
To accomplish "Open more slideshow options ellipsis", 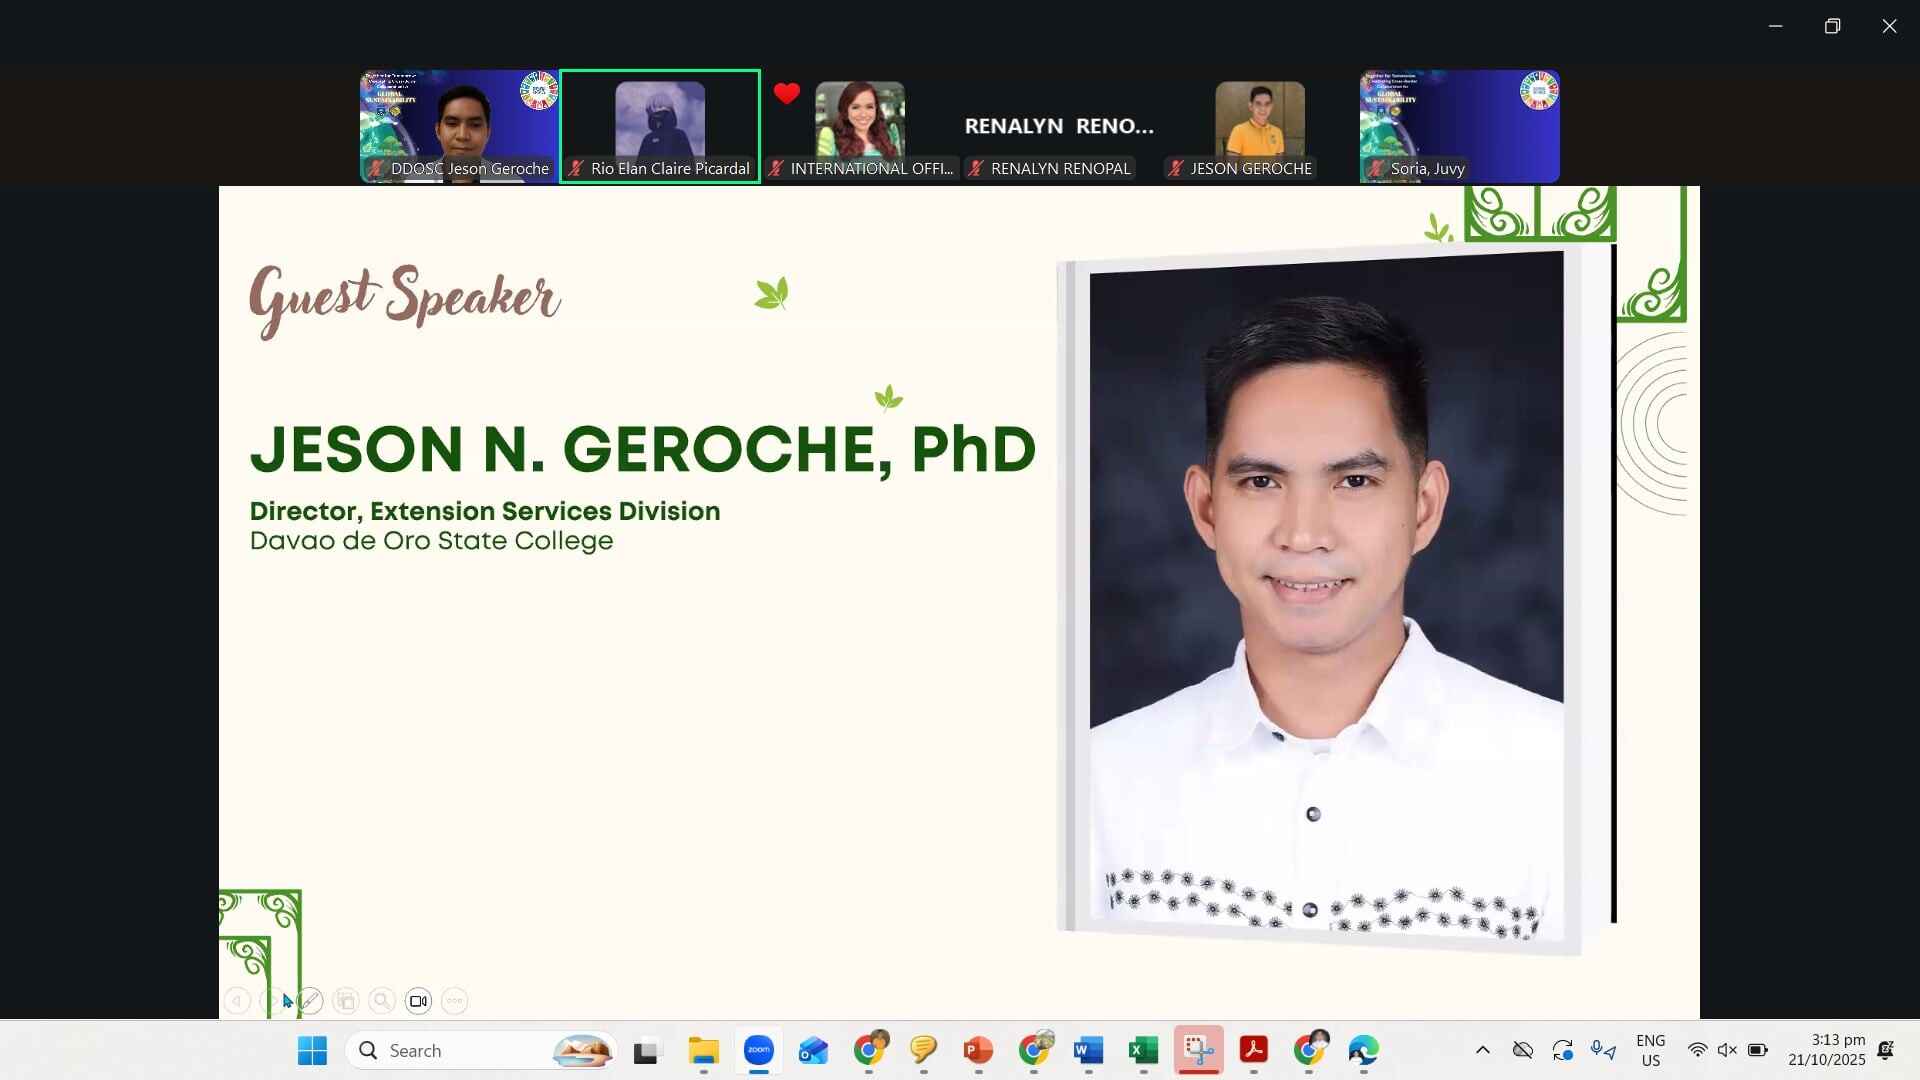I will click(x=454, y=1001).
